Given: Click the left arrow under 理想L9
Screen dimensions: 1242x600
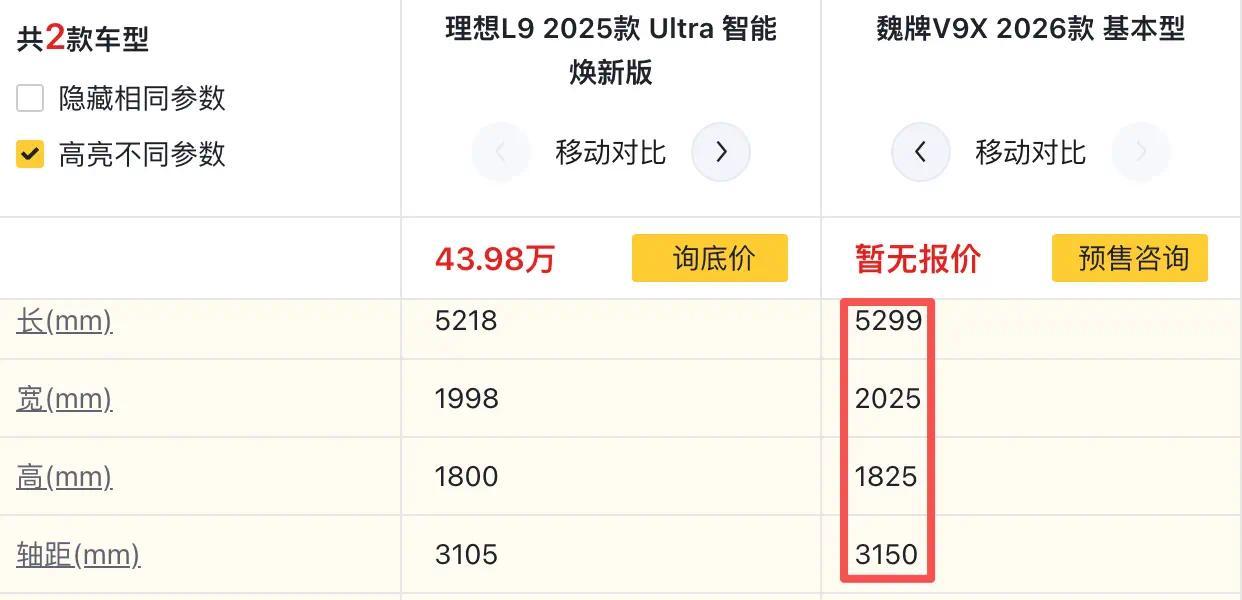Looking at the screenshot, I should tap(500, 152).
